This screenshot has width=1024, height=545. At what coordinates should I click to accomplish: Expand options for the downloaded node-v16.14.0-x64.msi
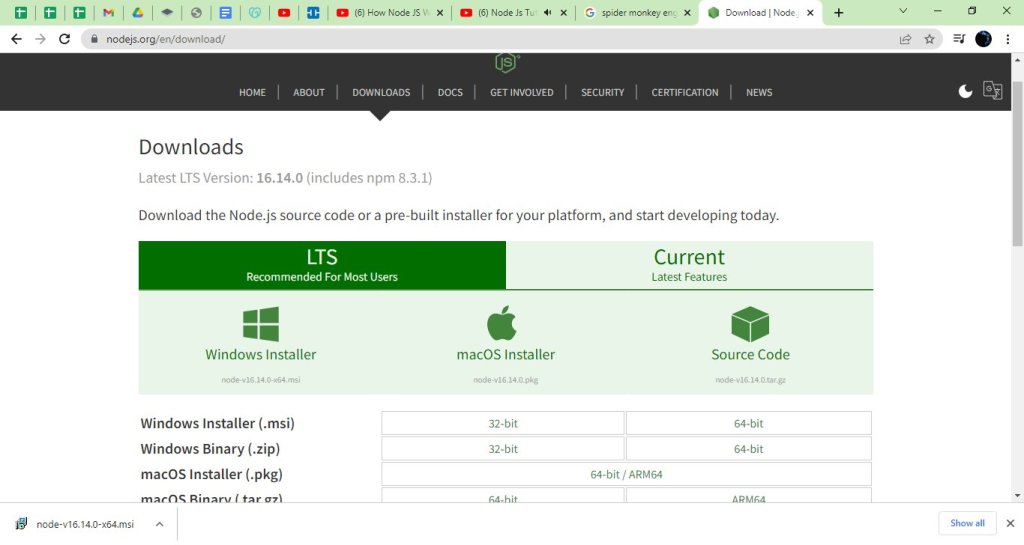[158, 523]
